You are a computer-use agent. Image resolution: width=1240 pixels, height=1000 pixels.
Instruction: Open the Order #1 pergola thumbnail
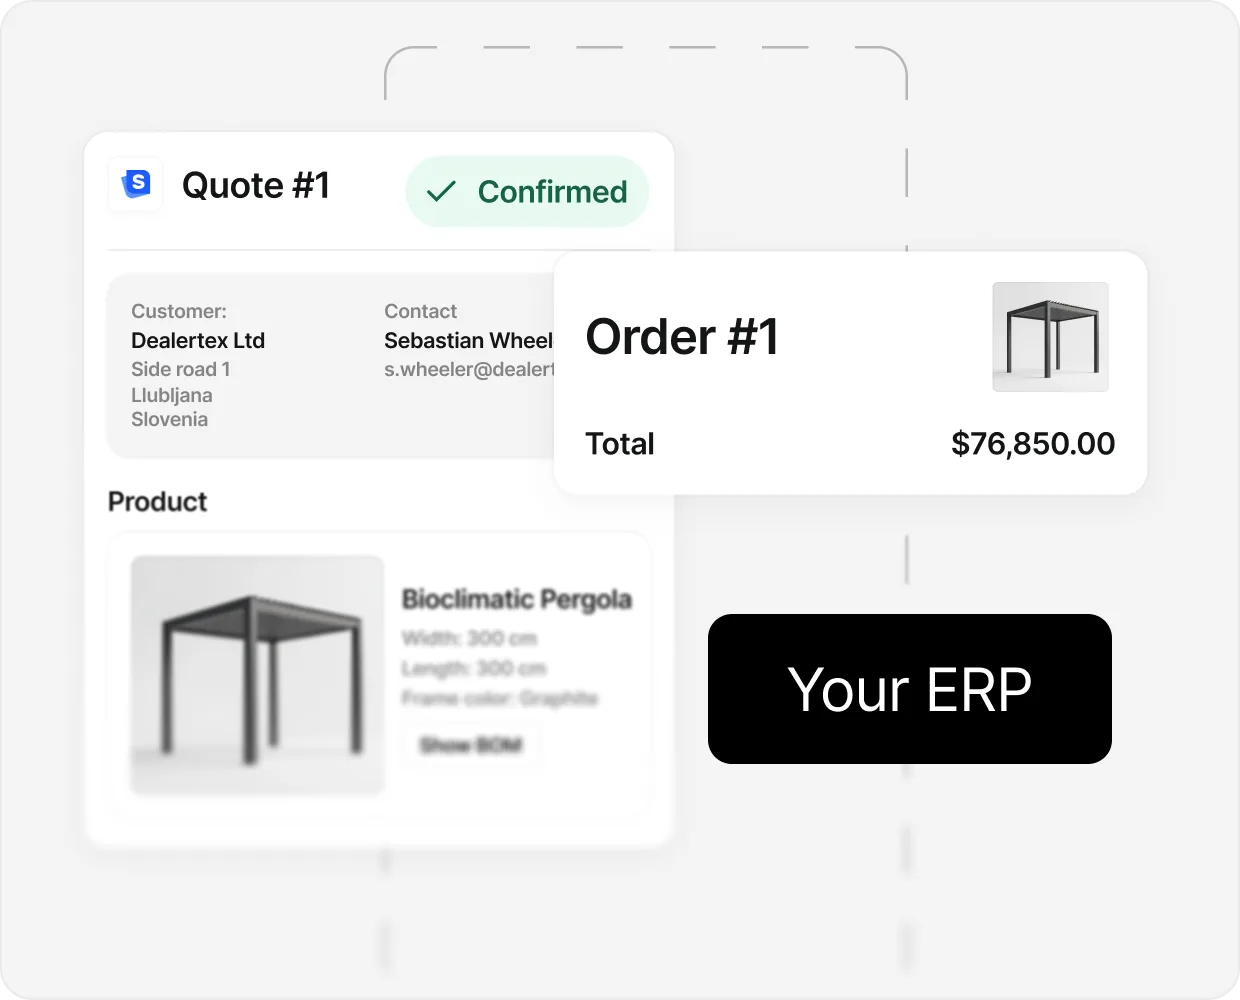pyautogui.click(x=1050, y=337)
